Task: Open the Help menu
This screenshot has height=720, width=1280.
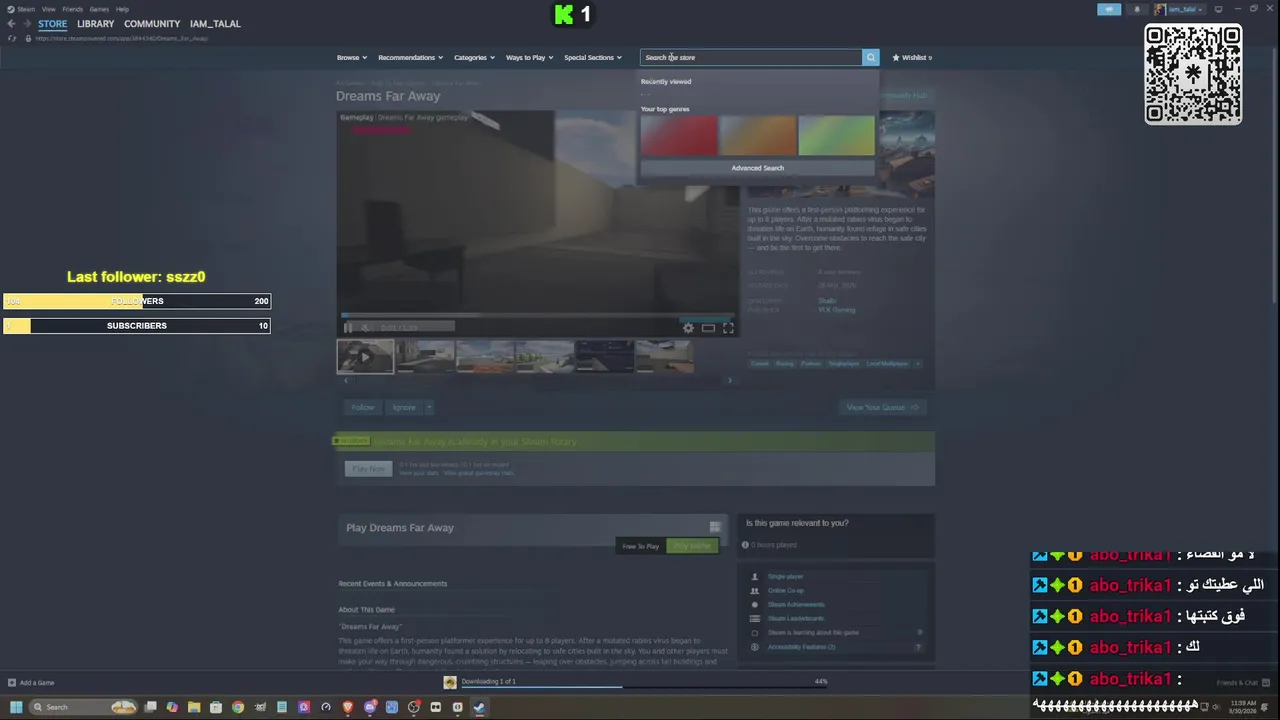Action: pos(122,9)
